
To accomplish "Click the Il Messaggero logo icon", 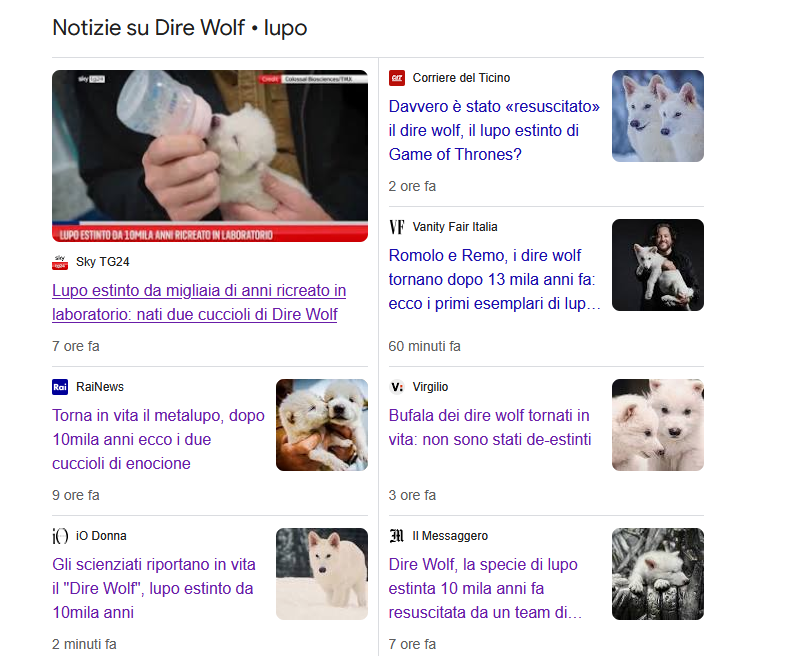I will pos(397,536).
